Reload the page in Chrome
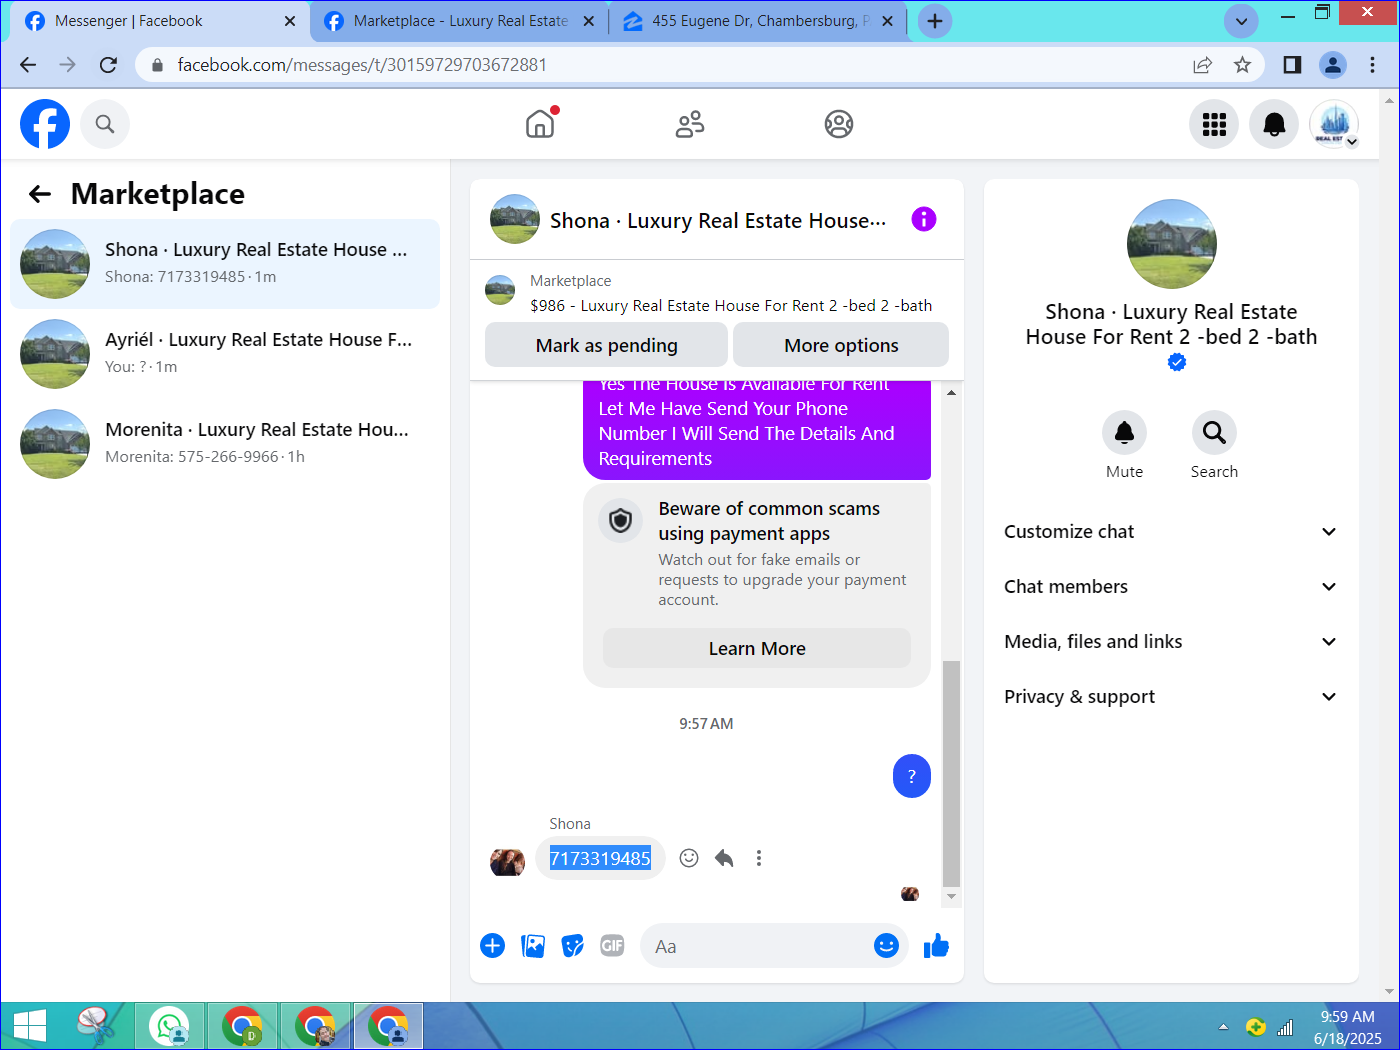1400x1050 pixels. pyautogui.click(x=108, y=65)
